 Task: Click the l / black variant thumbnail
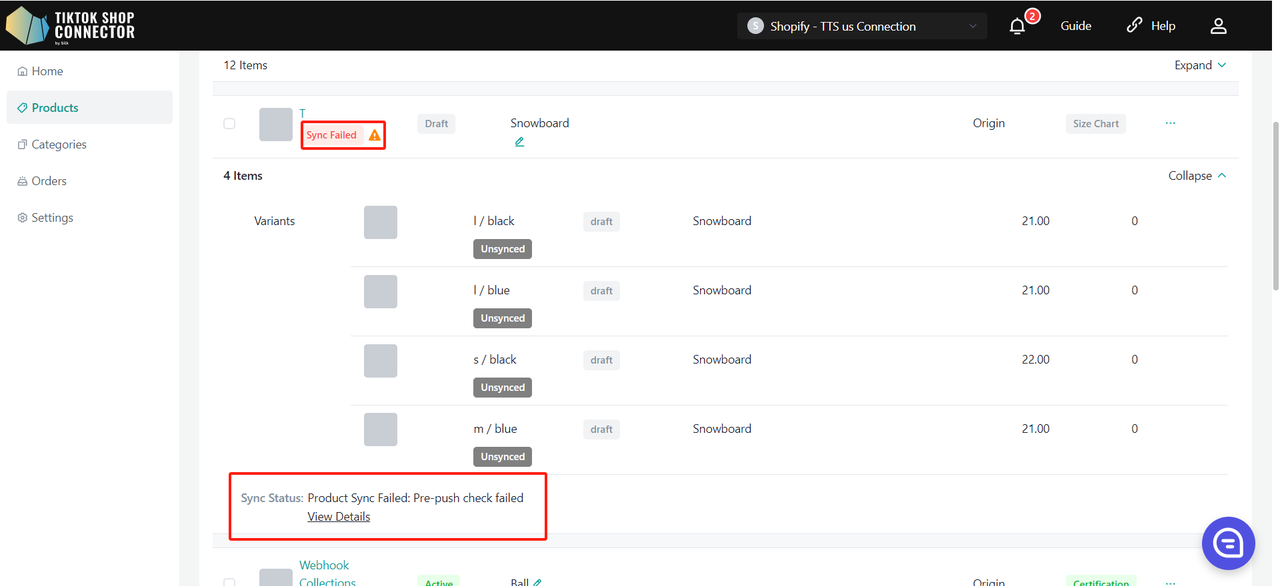tap(380, 222)
